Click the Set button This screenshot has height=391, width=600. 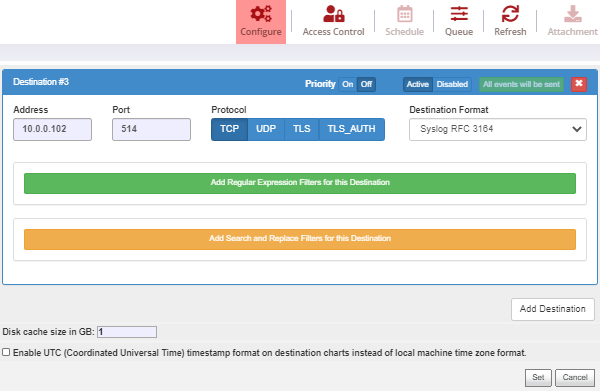(538, 378)
